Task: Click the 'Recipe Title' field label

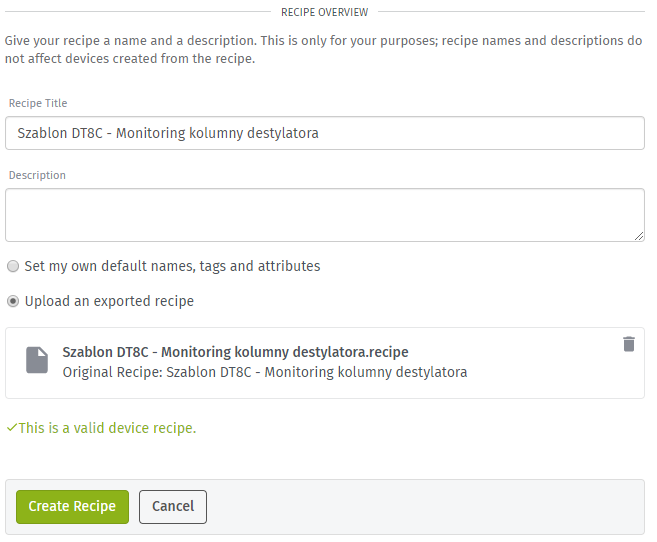Action: click(38, 103)
